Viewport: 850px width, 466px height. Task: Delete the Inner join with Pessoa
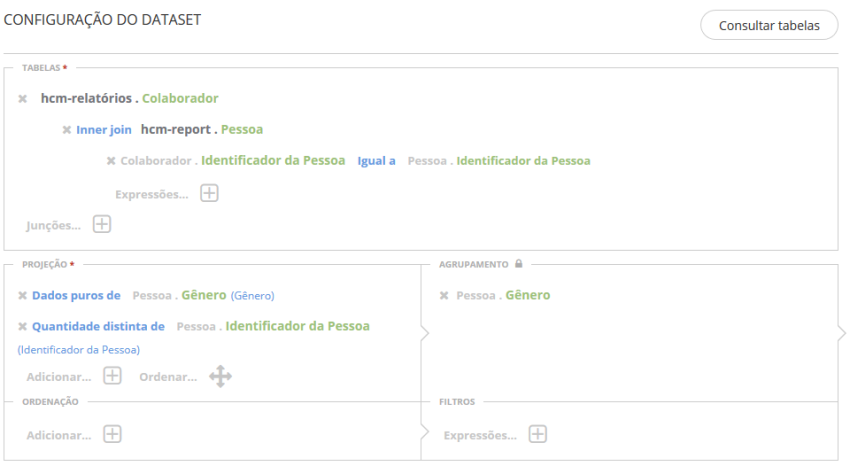[x=66, y=130]
